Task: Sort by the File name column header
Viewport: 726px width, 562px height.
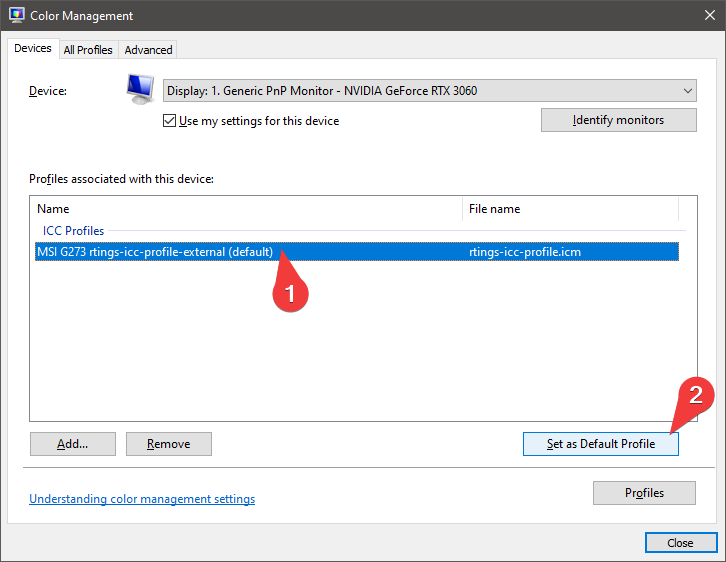Action: click(x=570, y=209)
